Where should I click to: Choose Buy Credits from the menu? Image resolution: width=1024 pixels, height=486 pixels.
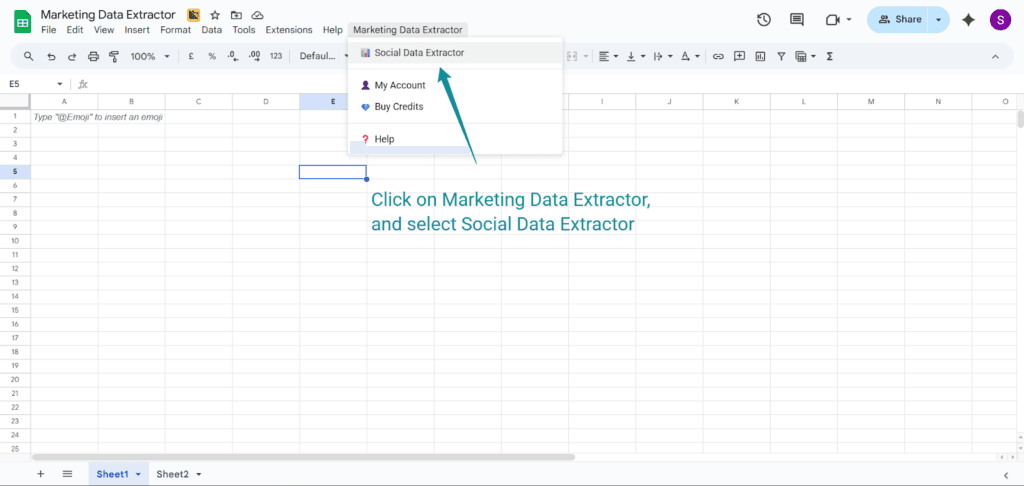pyautogui.click(x=398, y=107)
